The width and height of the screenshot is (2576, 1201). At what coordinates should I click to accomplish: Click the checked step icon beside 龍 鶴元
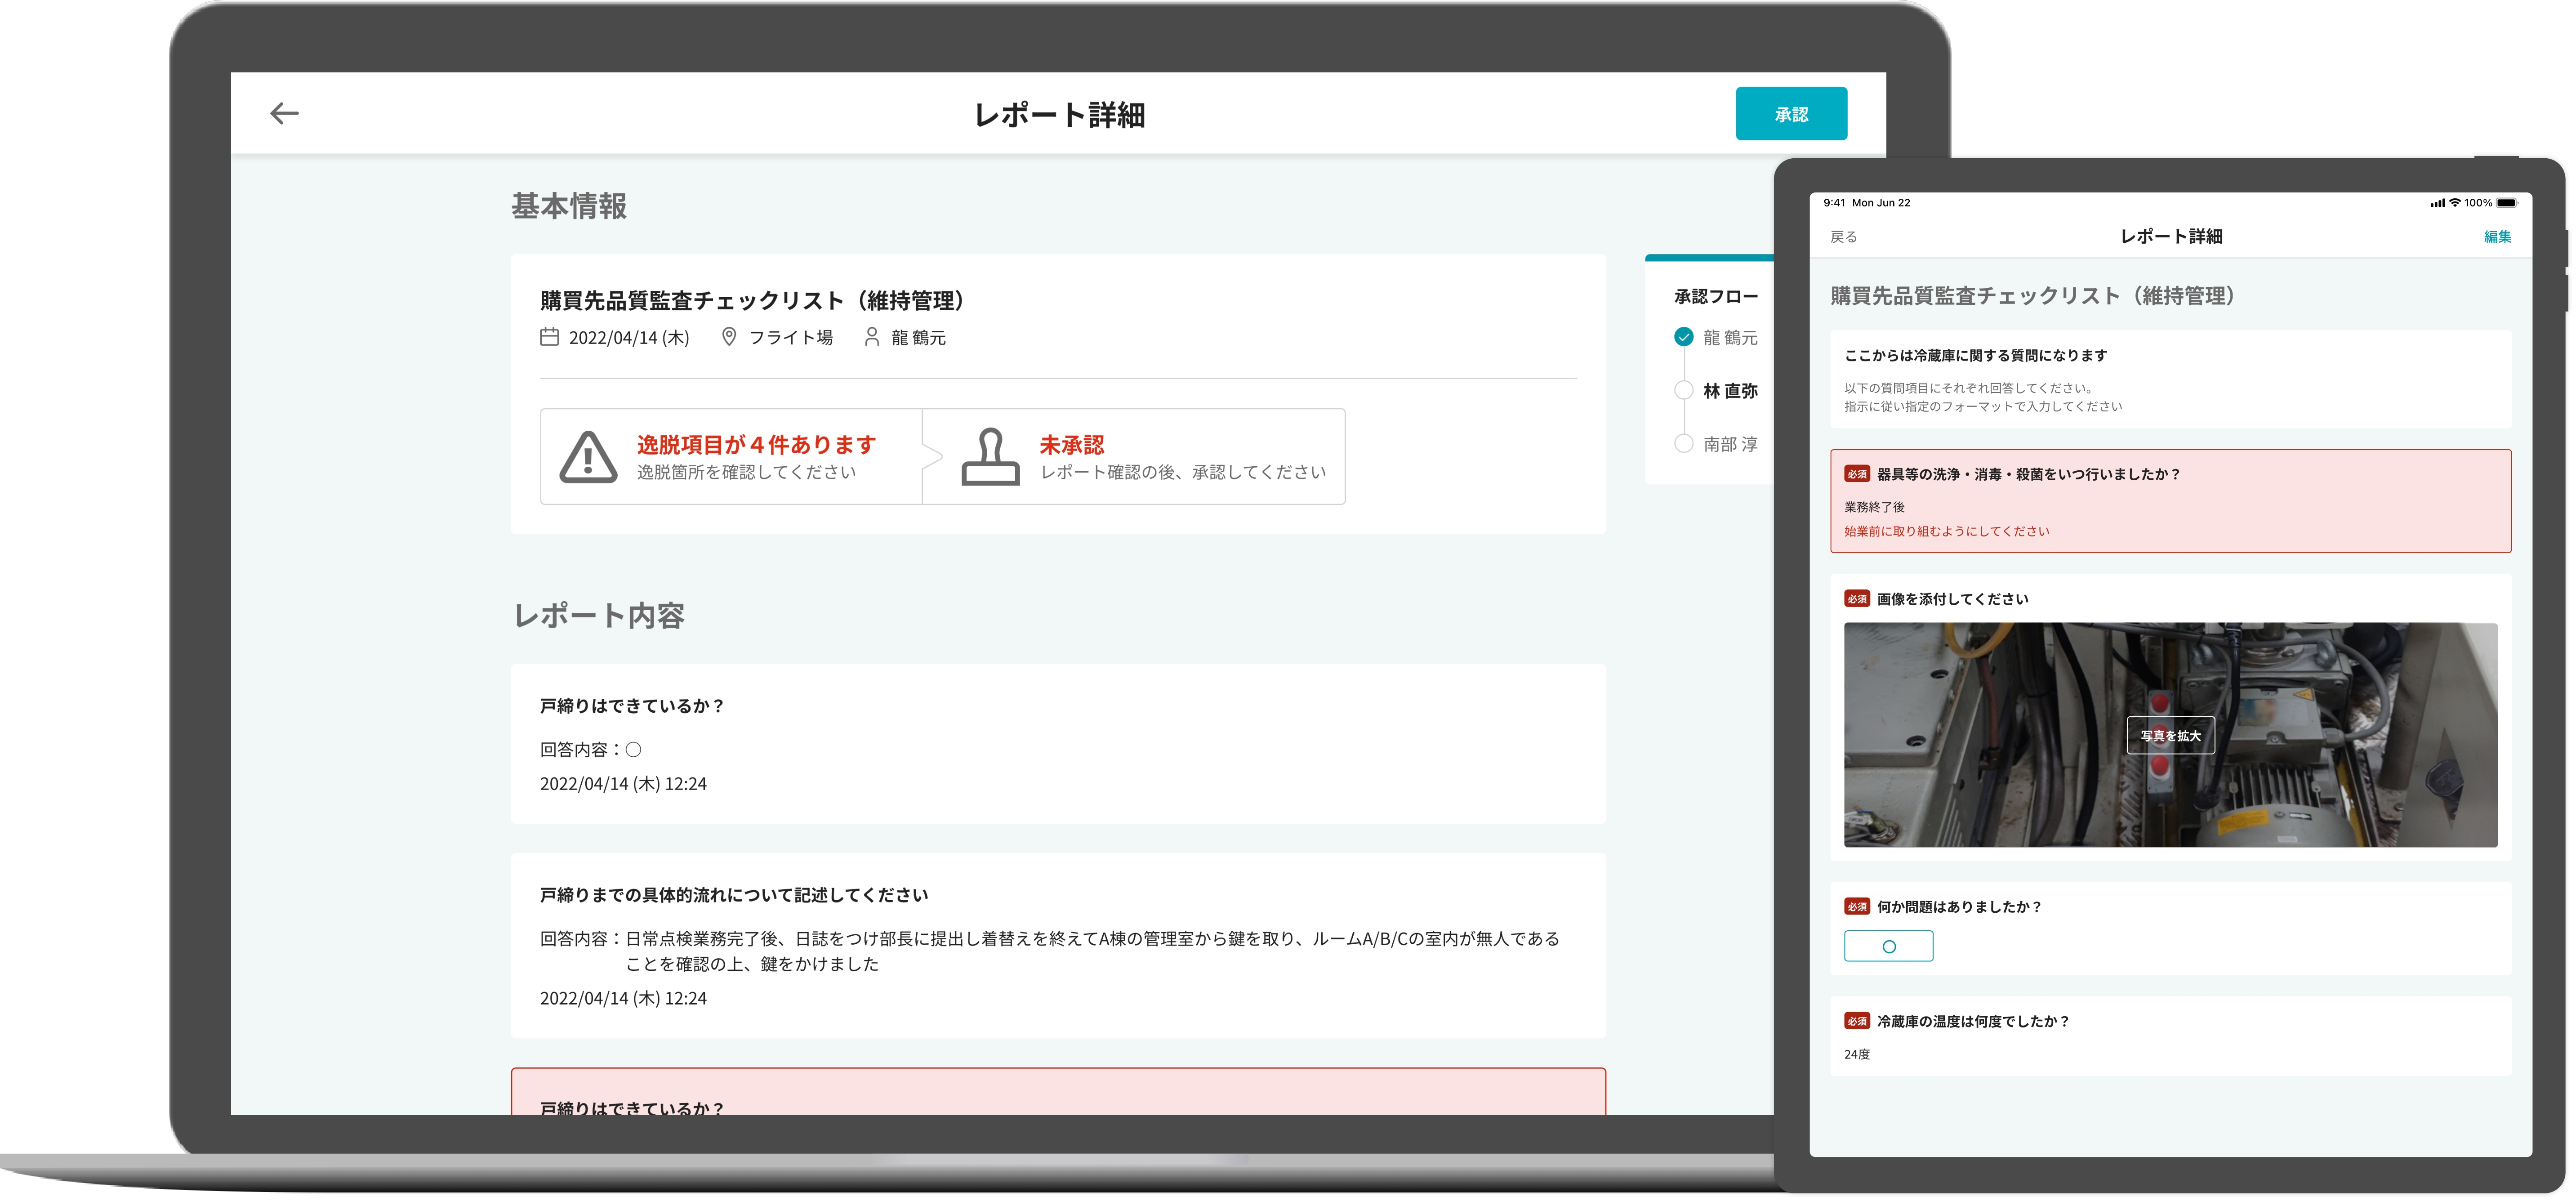point(1684,337)
